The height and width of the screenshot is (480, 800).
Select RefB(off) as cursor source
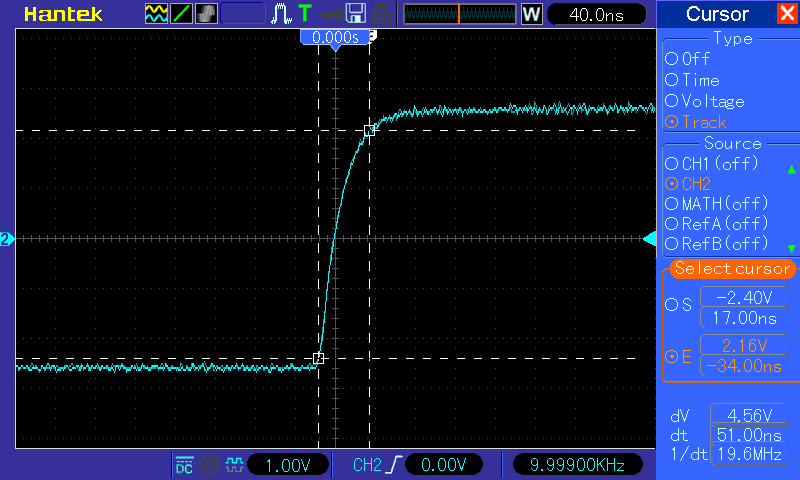716,243
